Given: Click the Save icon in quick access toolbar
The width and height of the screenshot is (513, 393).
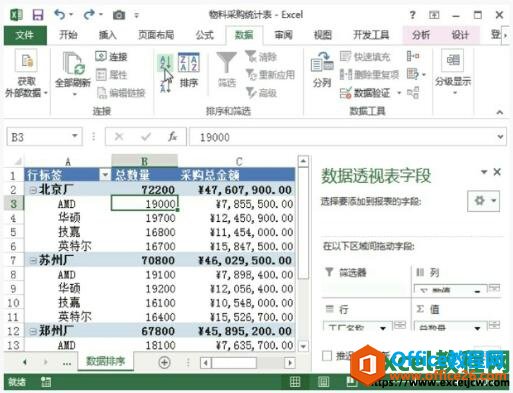Looking at the screenshot, I should click(38, 15).
